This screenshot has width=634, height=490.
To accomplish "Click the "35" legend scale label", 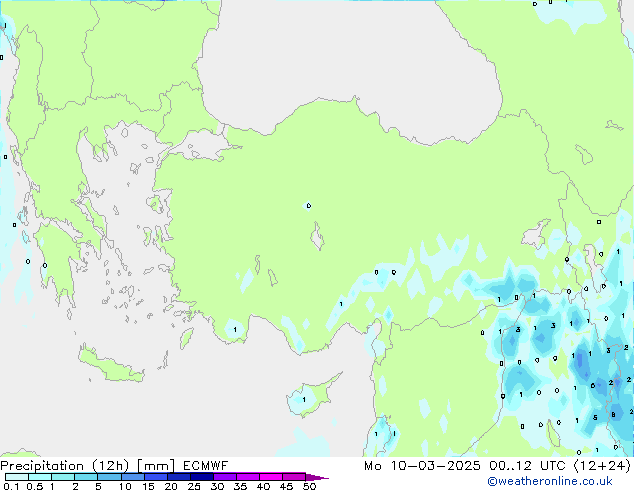I will pyautogui.click(x=240, y=486).
